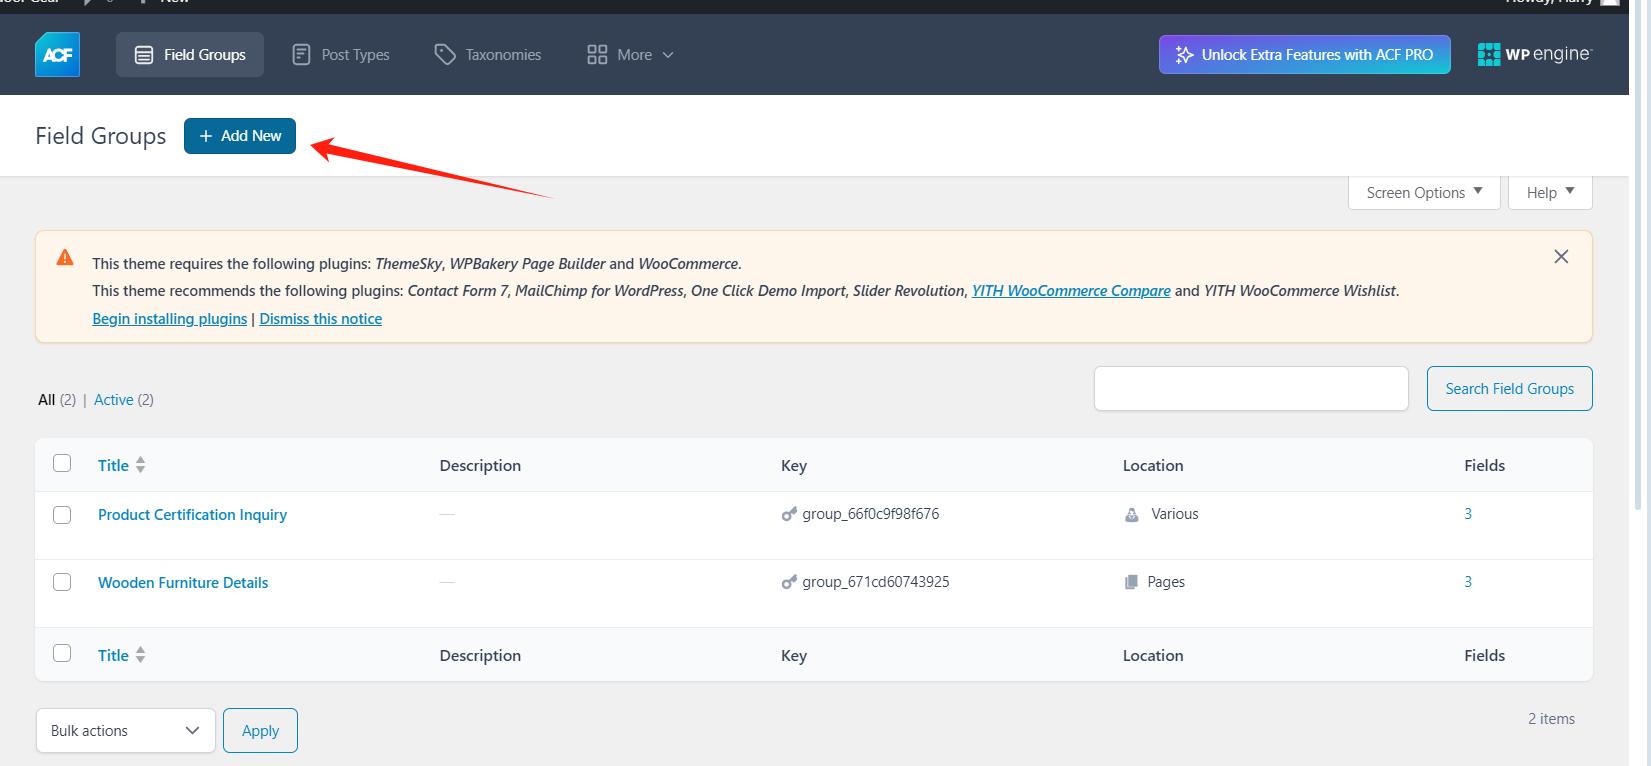Dismiss the theme plugin notice with X

1561,257
